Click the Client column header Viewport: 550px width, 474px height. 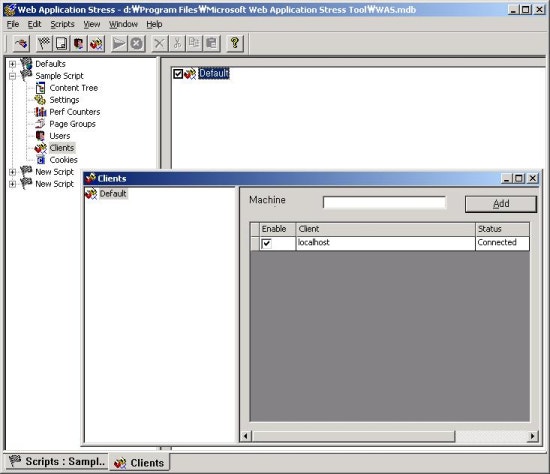(x=385, y=229)
